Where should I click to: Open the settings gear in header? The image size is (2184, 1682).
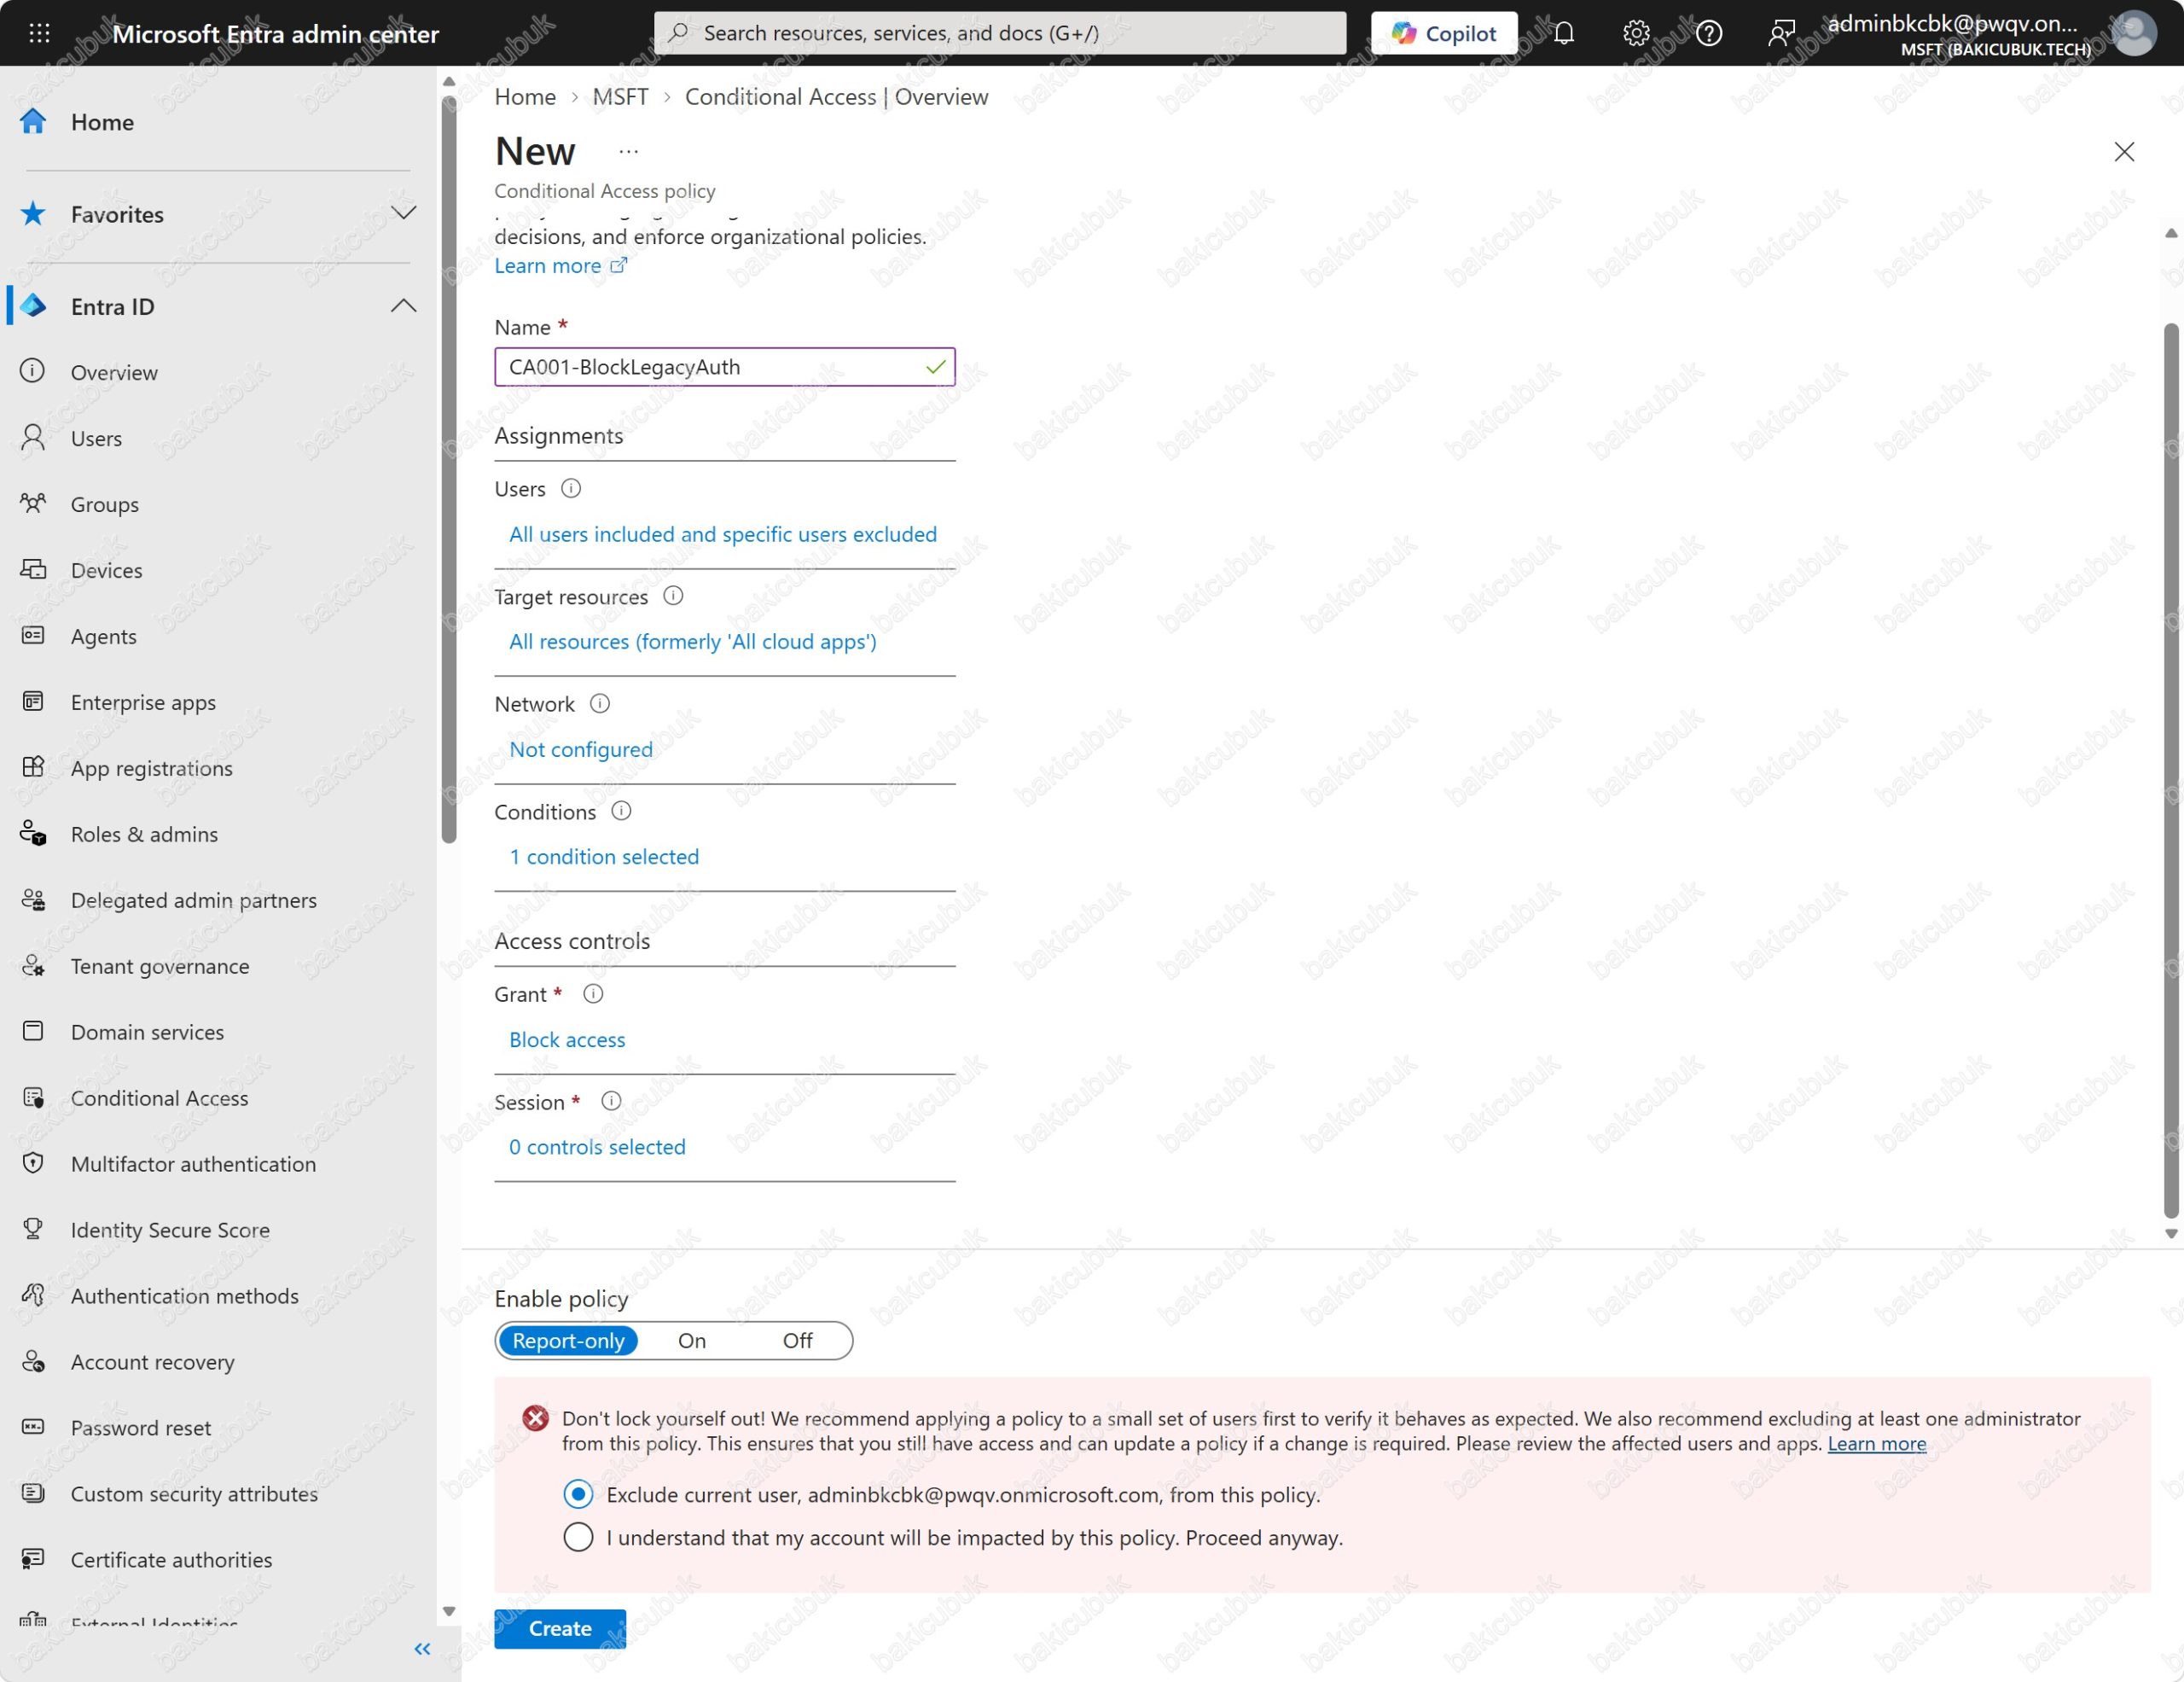coord(1636,33)
